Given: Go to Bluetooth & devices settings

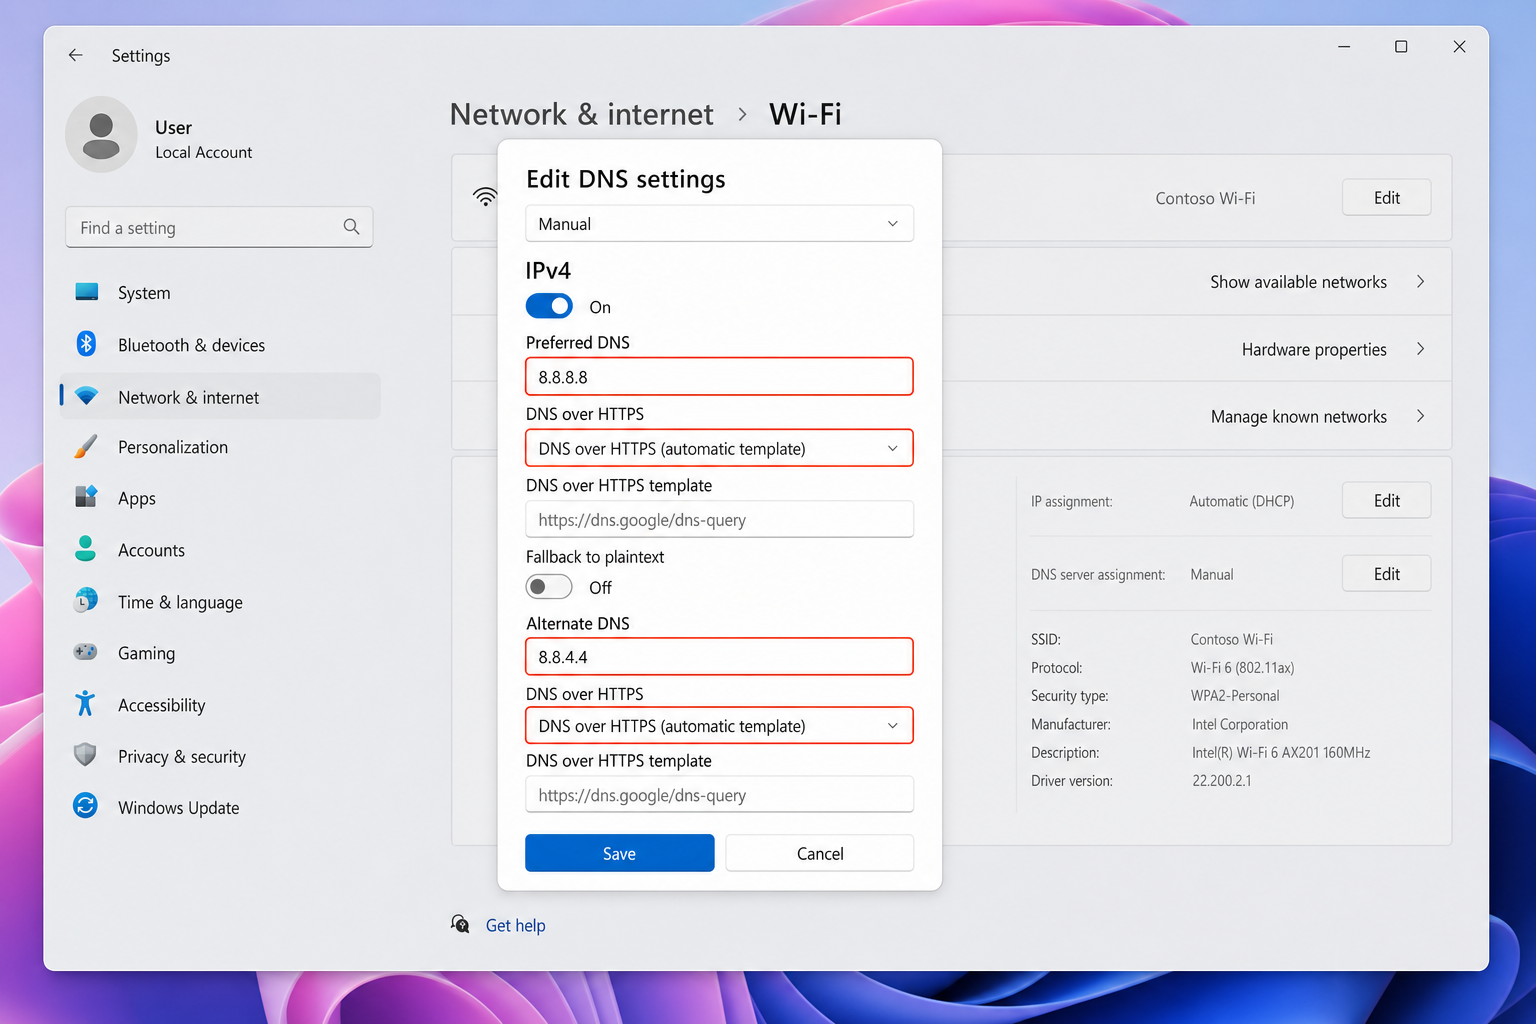Looking at the screenshot, I should coord(220,345).
